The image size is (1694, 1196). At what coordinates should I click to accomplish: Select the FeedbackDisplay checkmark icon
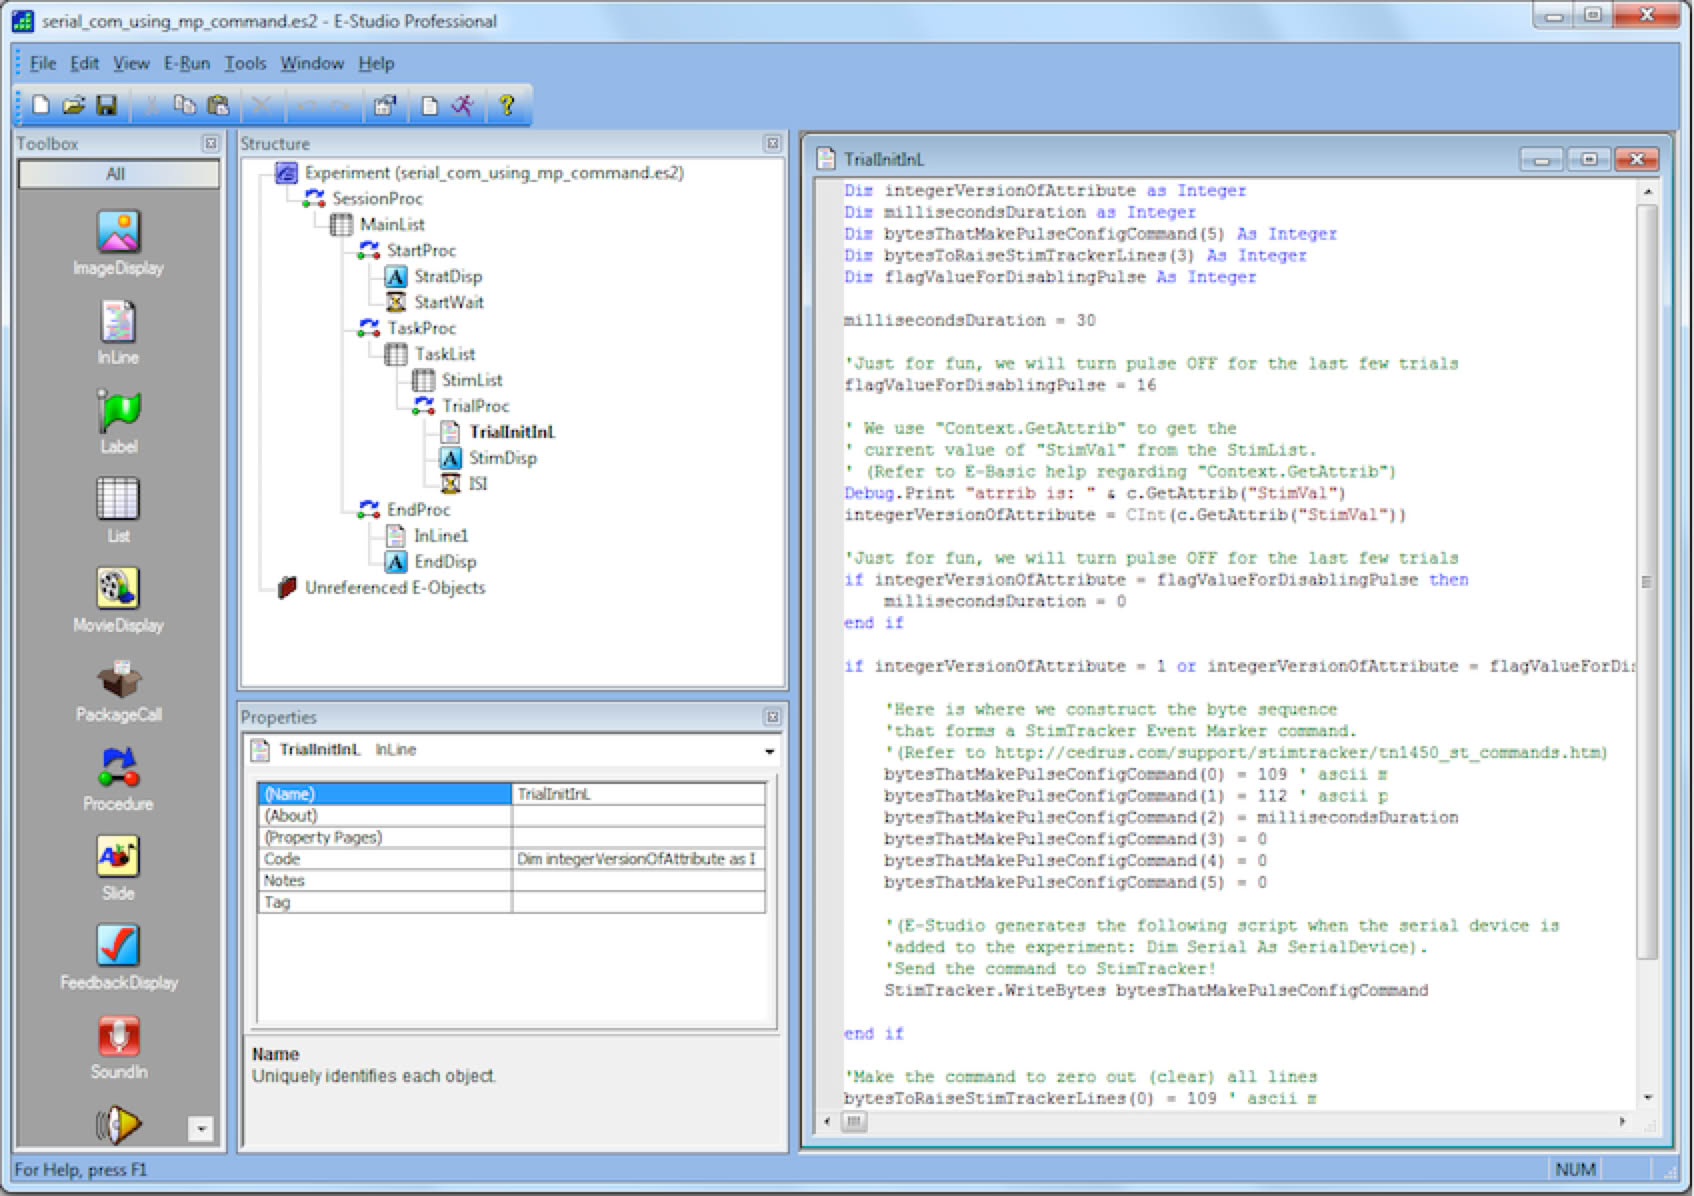(x=118, y=946)
